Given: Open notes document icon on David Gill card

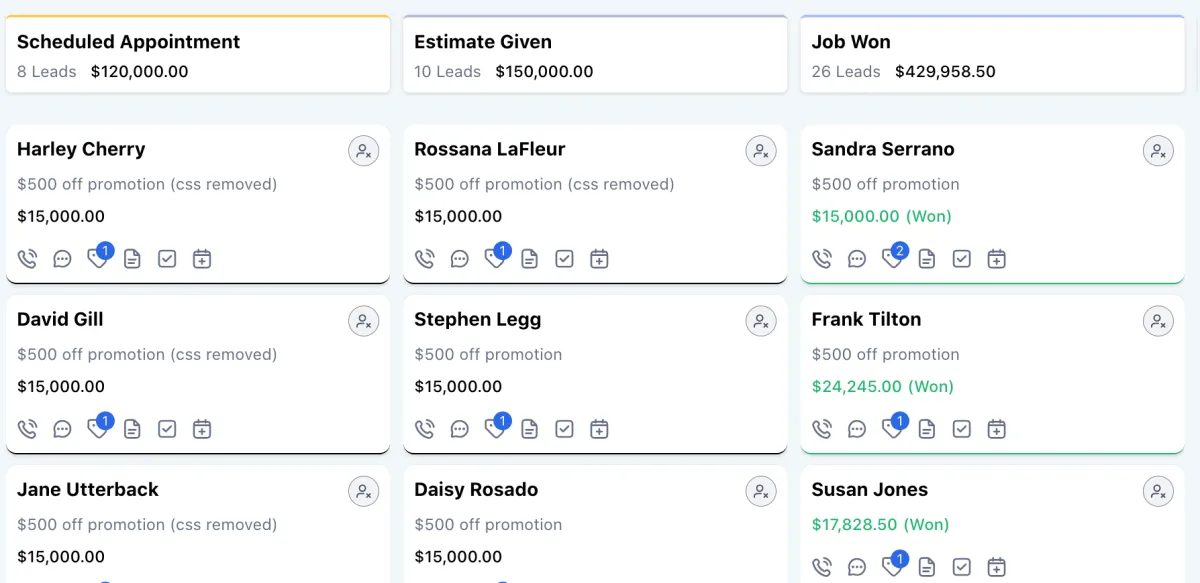Looking at the screenshot, I should [x=132, y=429].
